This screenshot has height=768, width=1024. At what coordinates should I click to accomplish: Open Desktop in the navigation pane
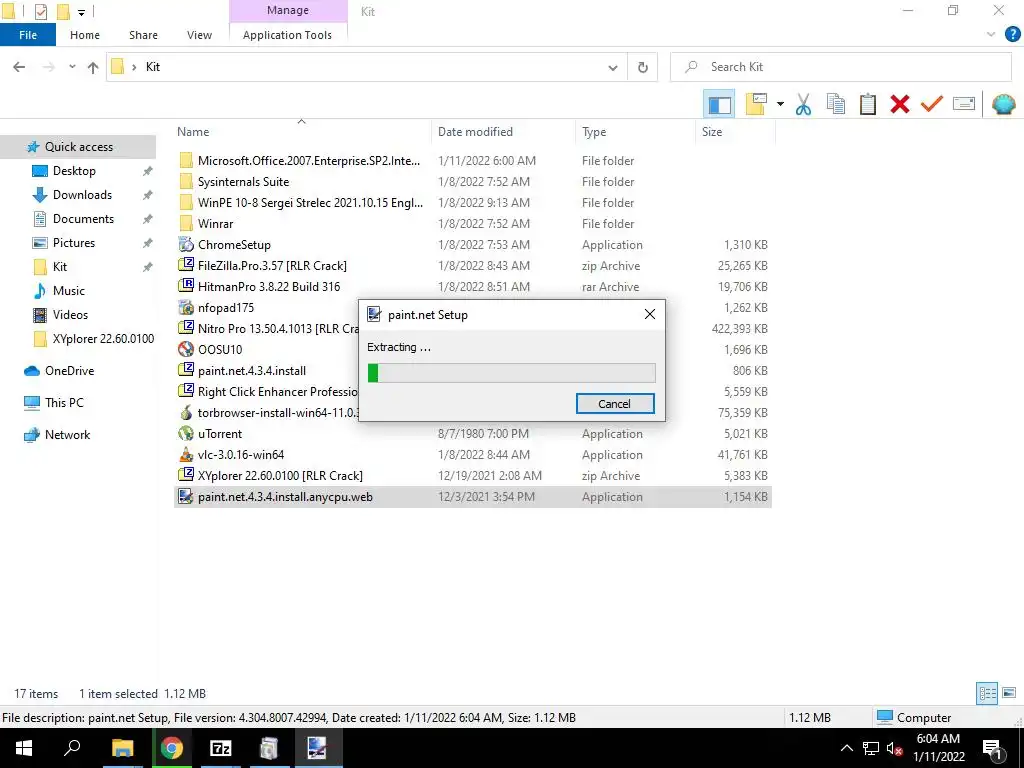coord(74,171)
